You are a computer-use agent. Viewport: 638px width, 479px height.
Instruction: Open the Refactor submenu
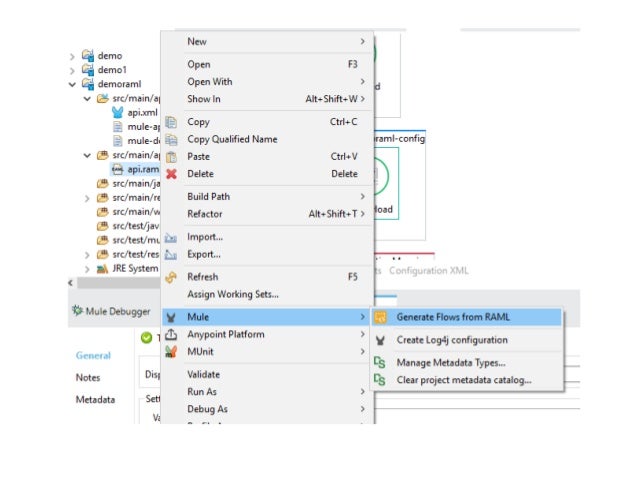[267, 214]
